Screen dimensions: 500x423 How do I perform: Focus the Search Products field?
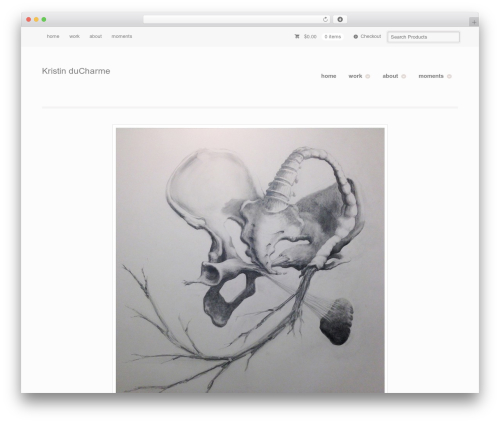click(423, 37)
